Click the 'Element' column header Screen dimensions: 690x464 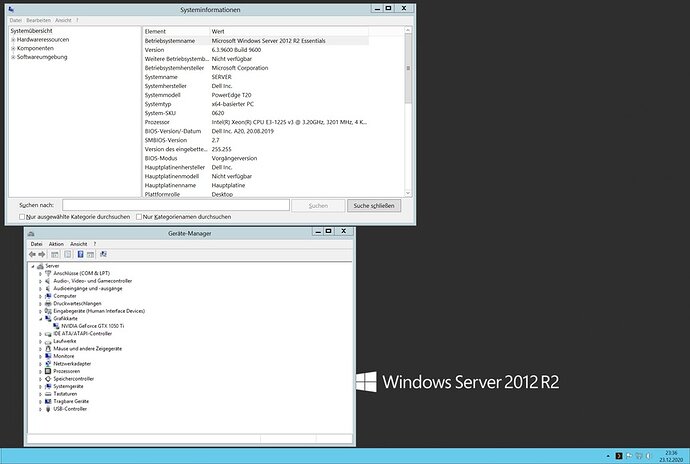pos(176,31)
